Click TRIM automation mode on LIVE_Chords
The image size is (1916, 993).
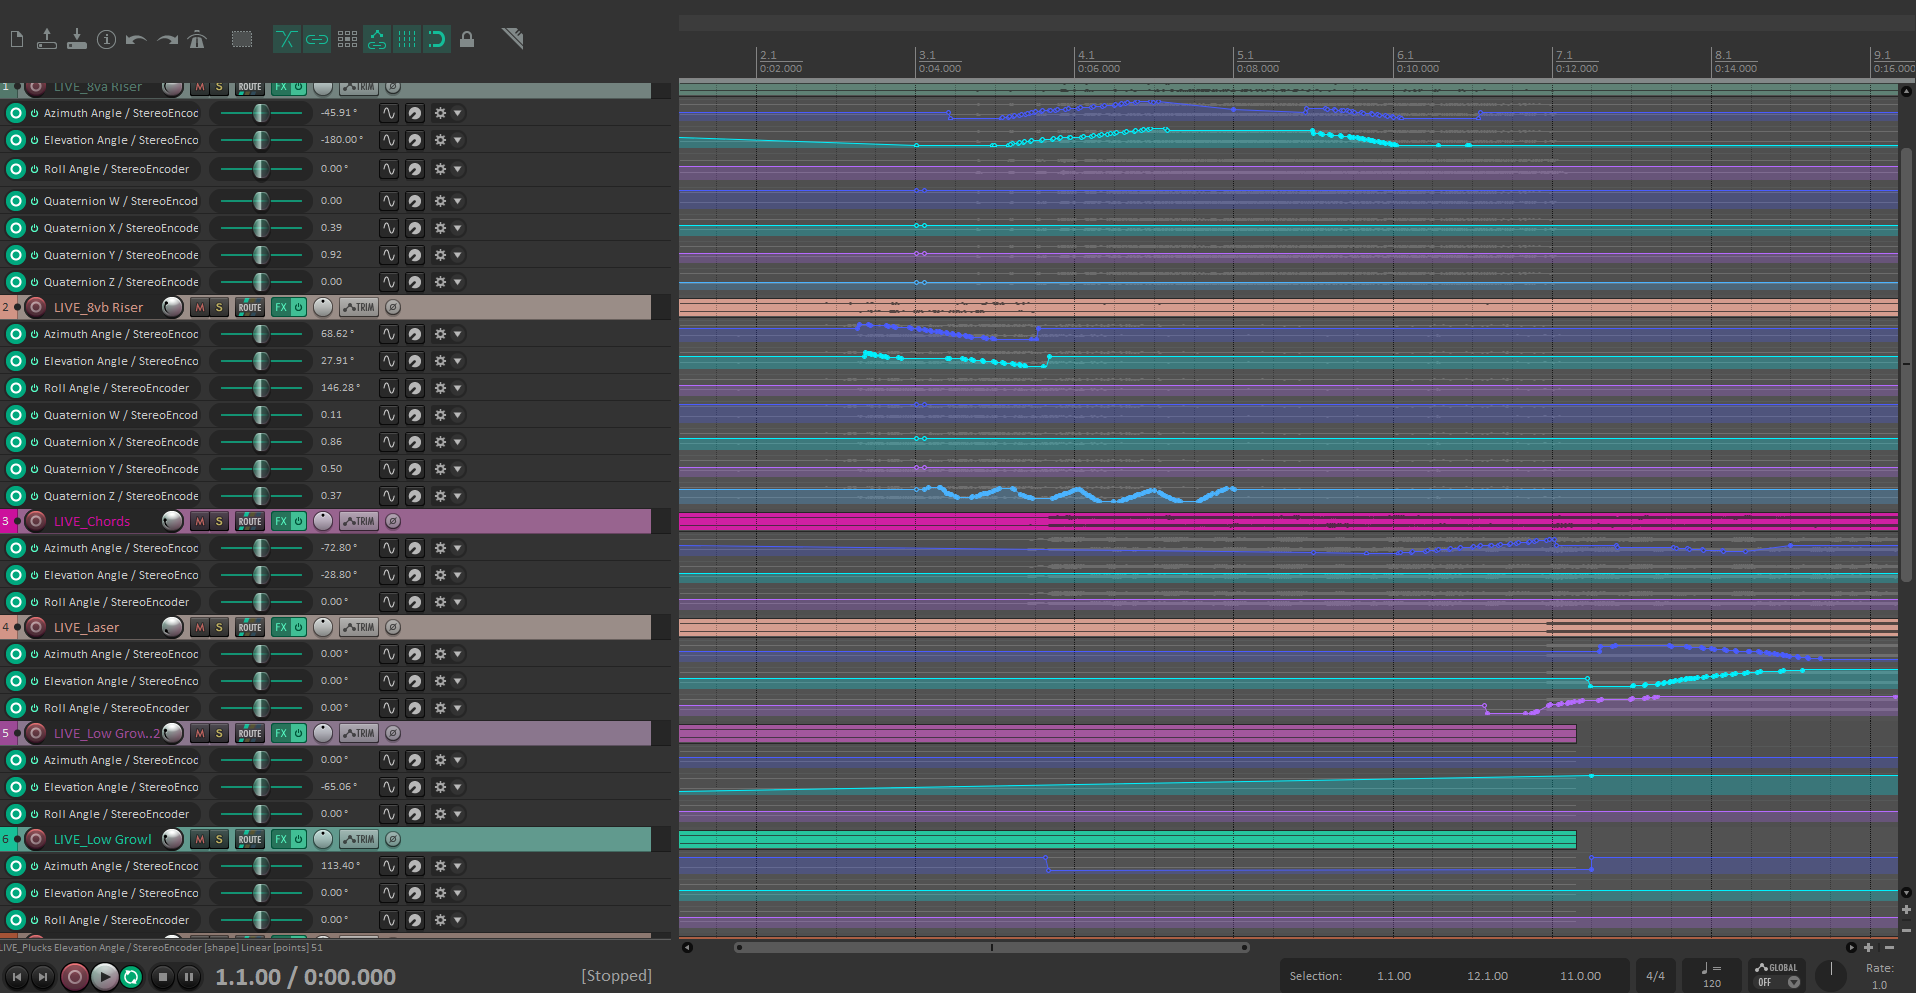(359, 522)
